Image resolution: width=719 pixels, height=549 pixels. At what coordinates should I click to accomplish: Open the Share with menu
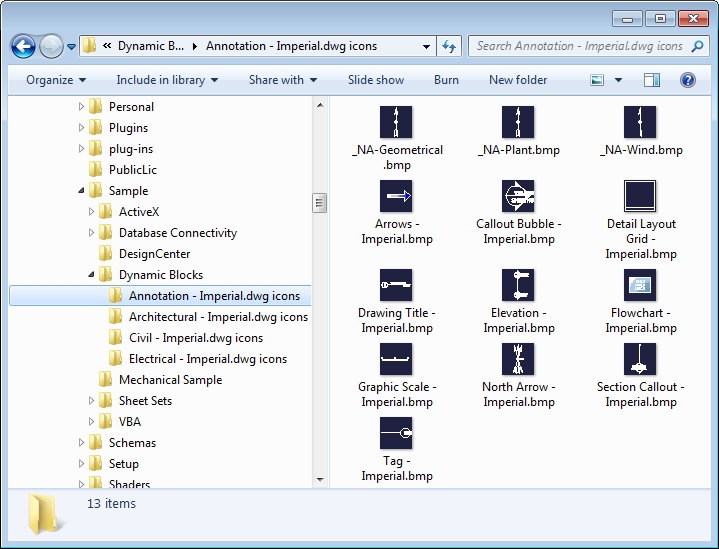pos(283,80)
